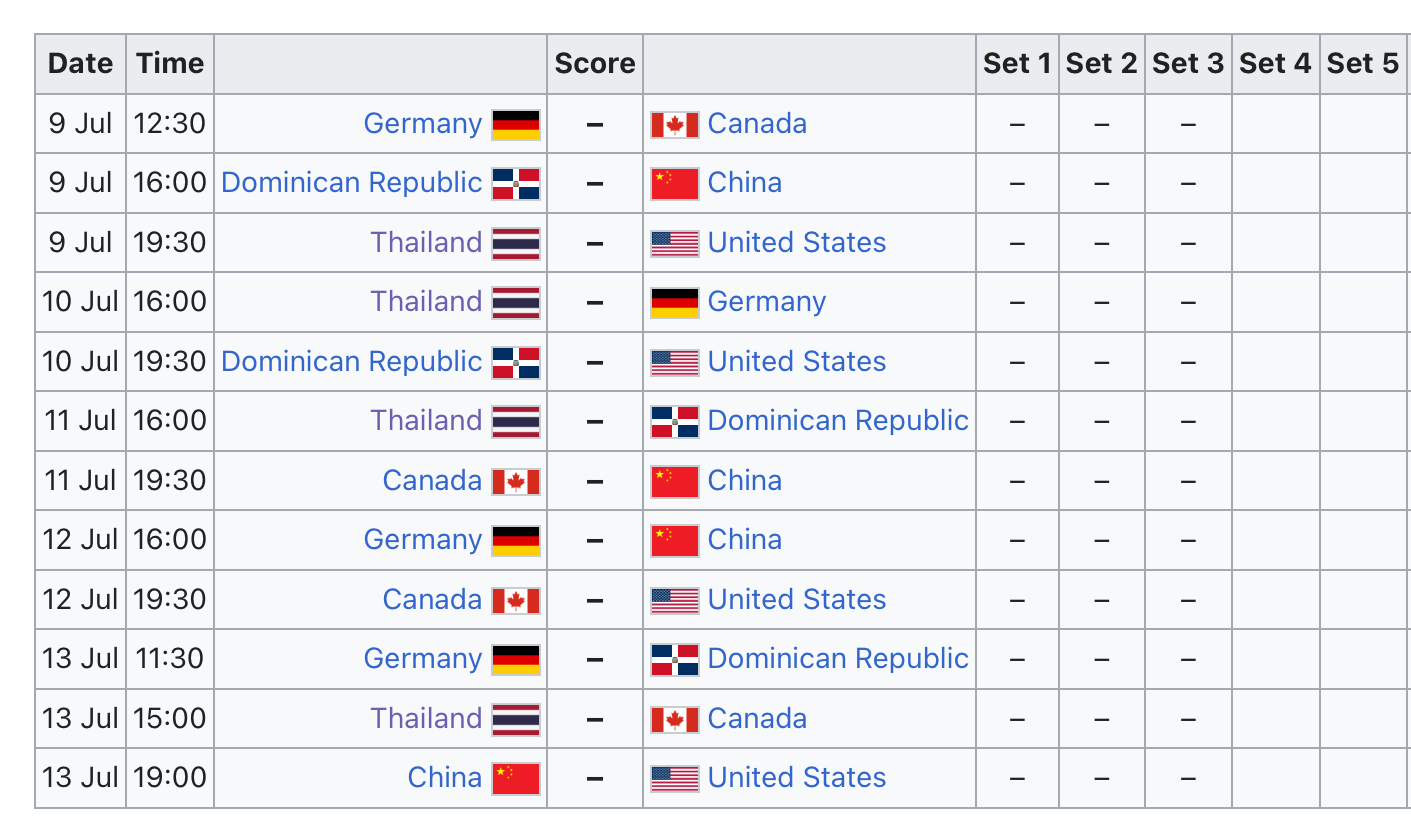Click the United States flag in the 12 Jul 19:30 row
Viewport: 1411px width, 832px height.
pyautogui.click(x=675, y=600)
